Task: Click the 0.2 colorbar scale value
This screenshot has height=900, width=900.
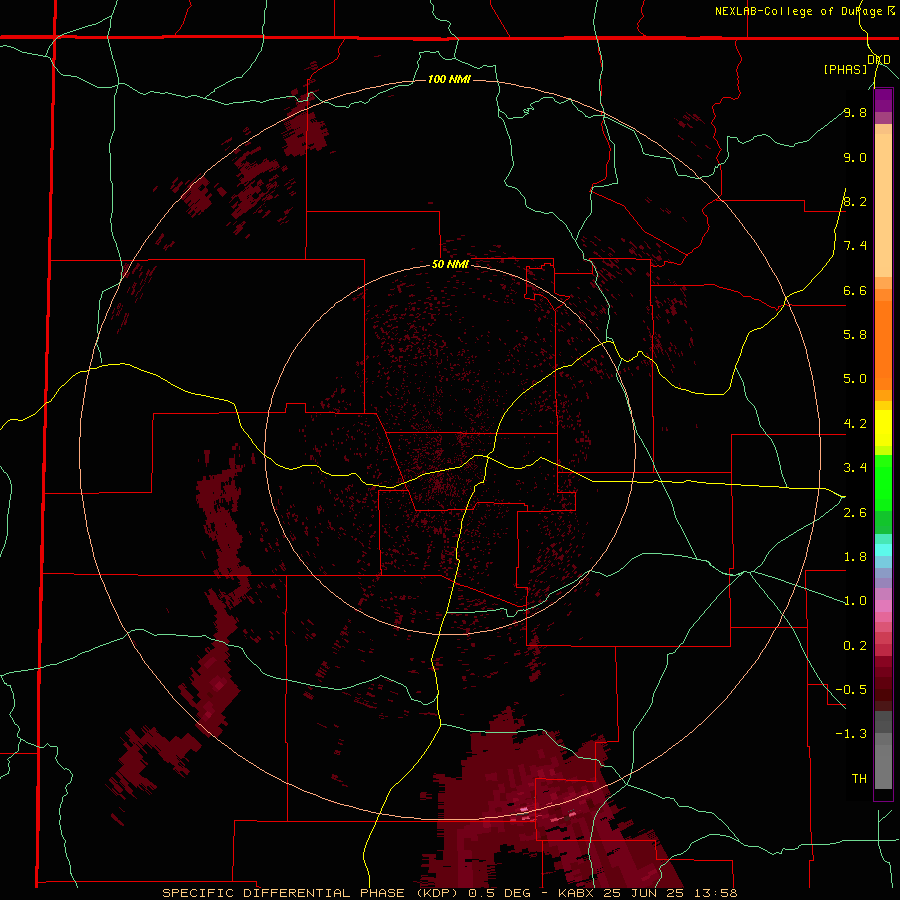Action: [x=855, y=646]
